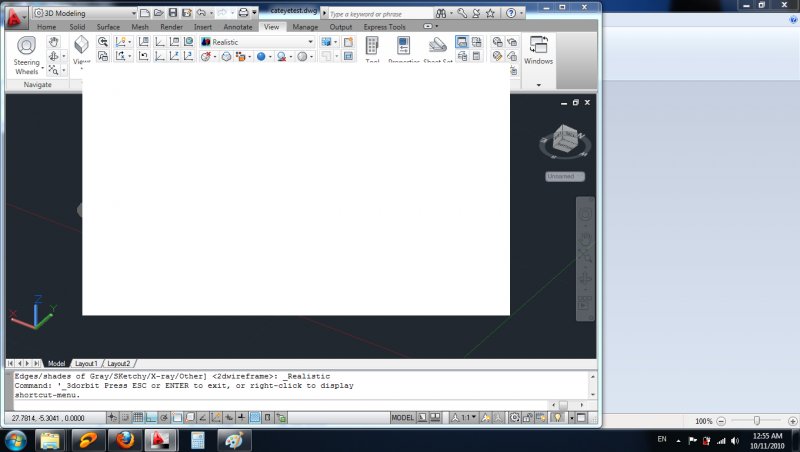
Task: Switch to the Render ribbon tab
Action: coord(171,27)
